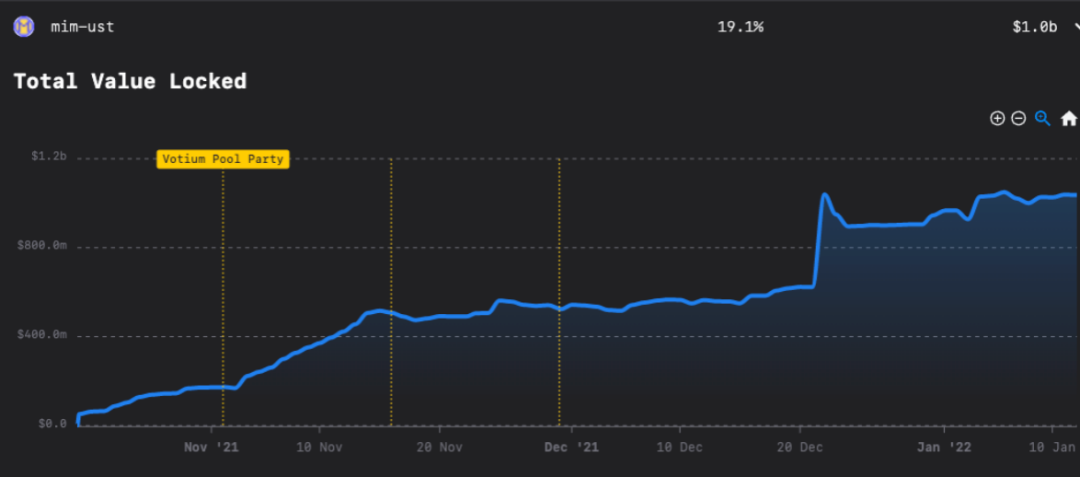The width and height of the screenshot is (1080, 477).
Task: Click the $1.2b y-axis label
Action: (x=49, y=157)
